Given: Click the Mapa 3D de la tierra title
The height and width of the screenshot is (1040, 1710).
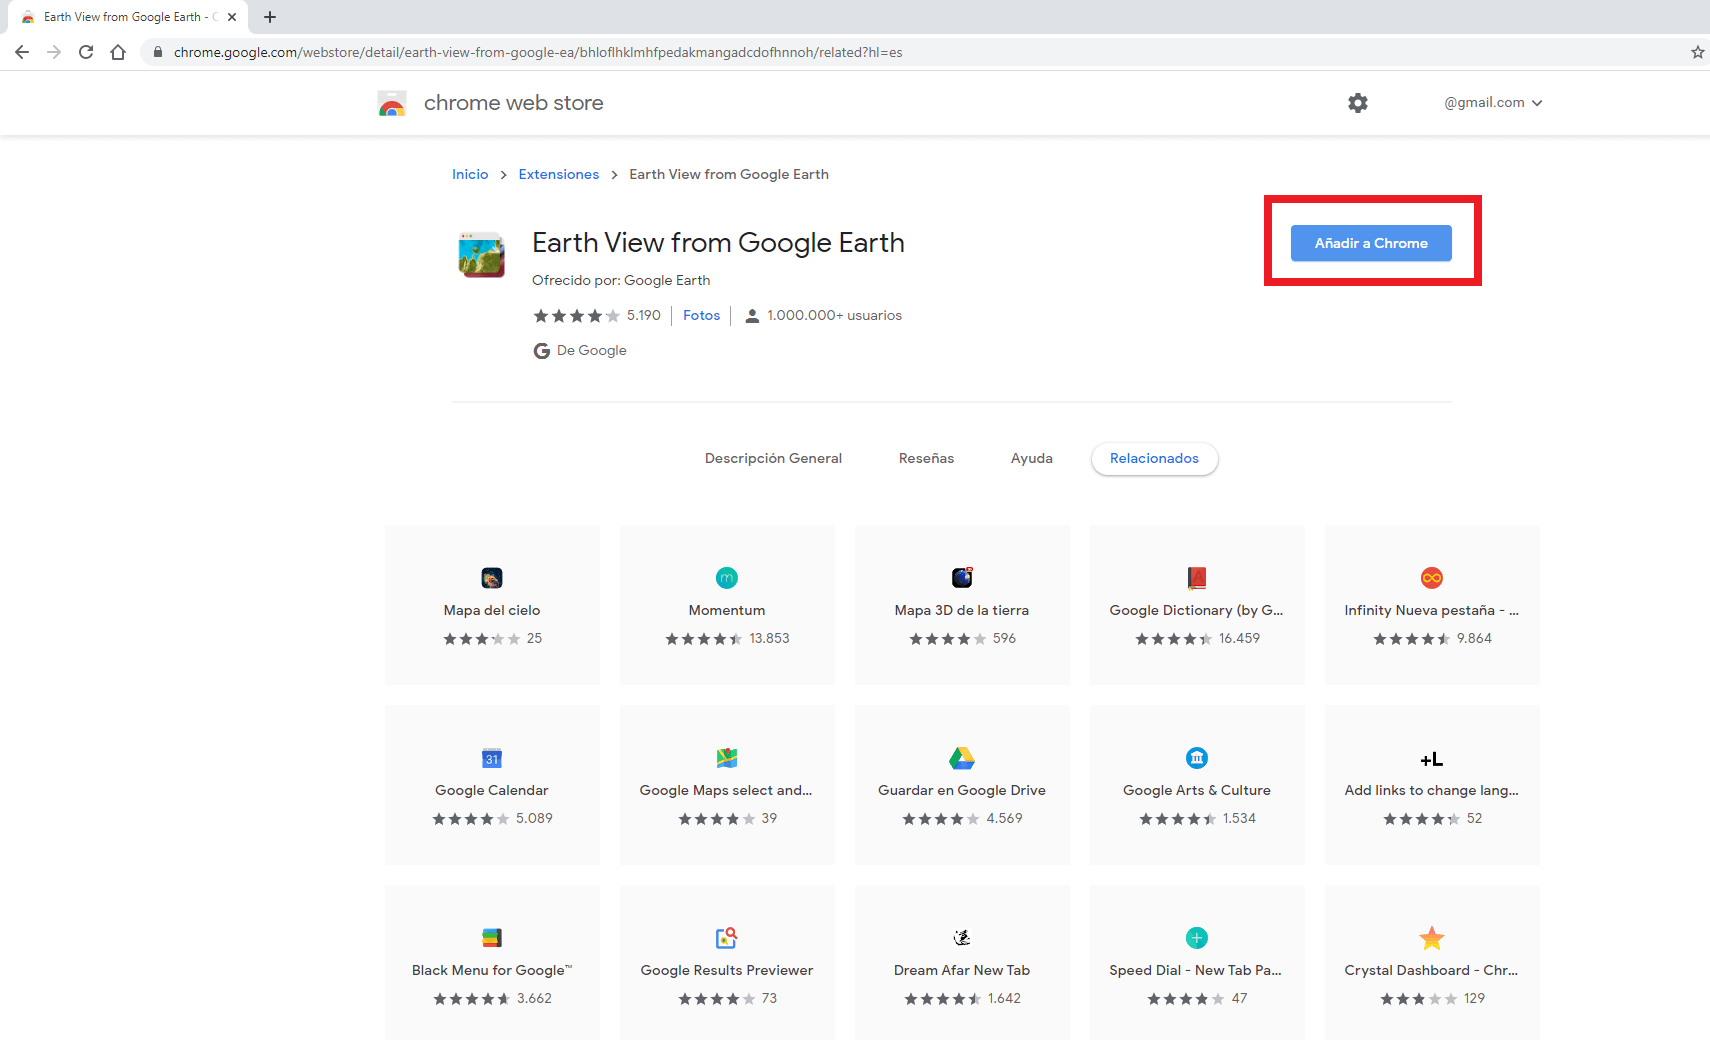Looking at the screenshot, I should click(x=962, y=610).
